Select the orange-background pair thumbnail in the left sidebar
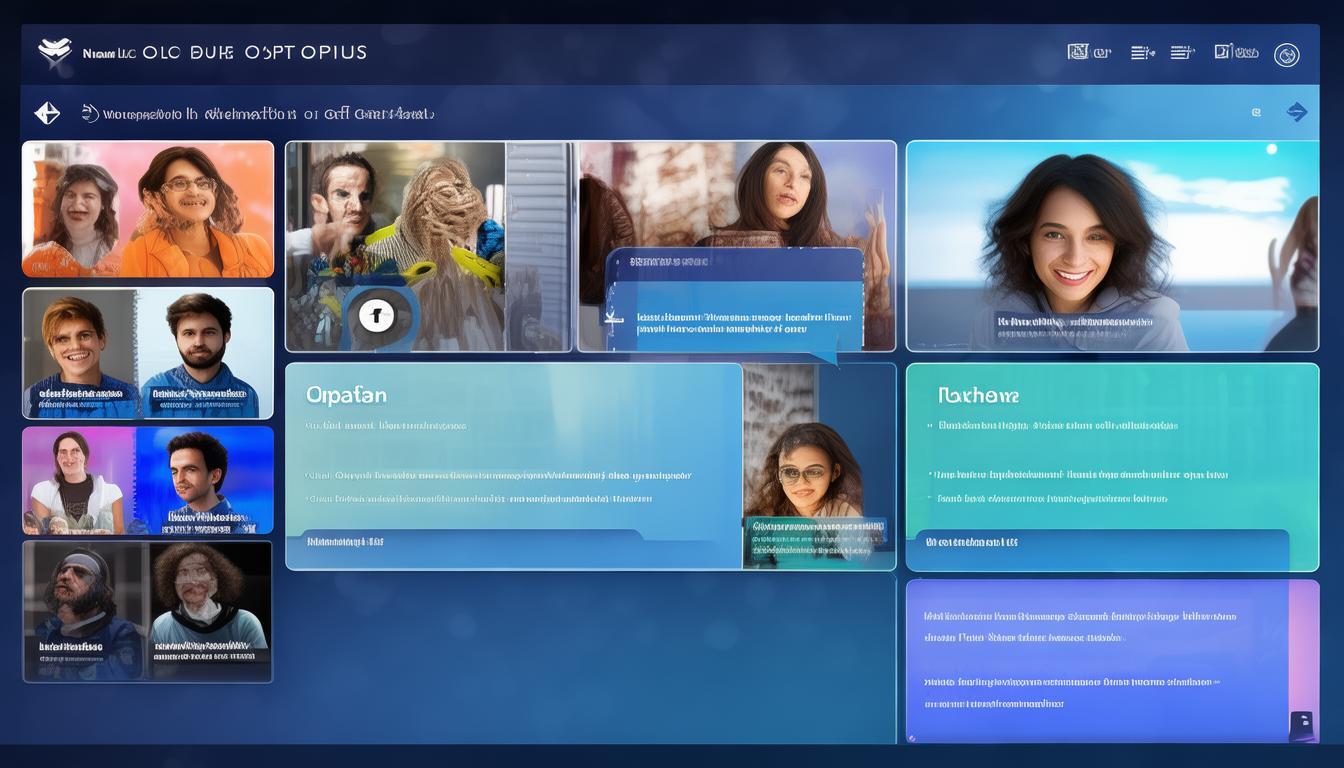 pos(148,209)
